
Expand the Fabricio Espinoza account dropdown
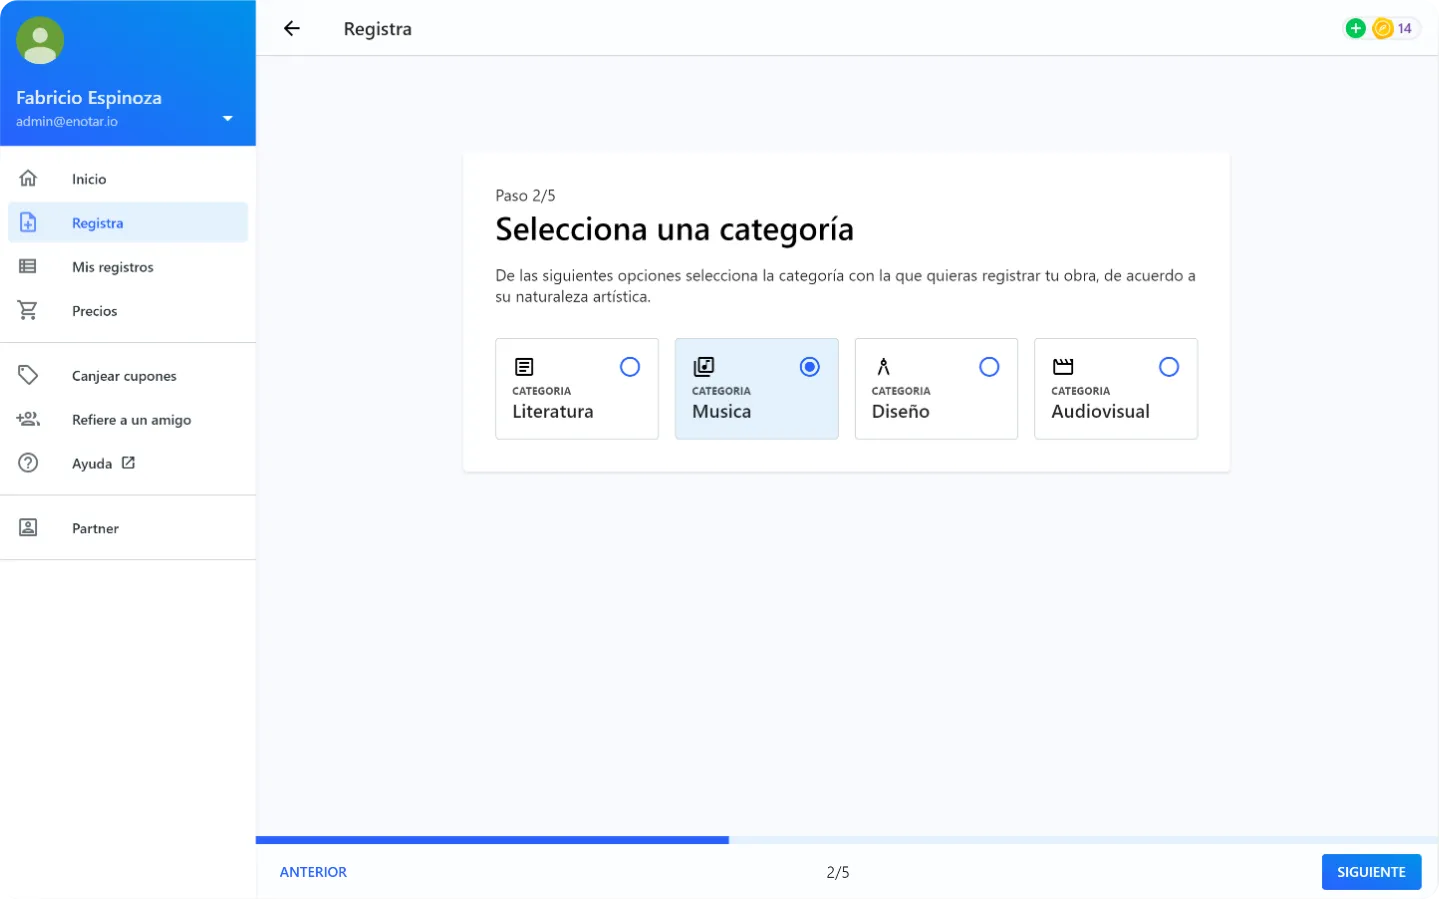point(227,118)
